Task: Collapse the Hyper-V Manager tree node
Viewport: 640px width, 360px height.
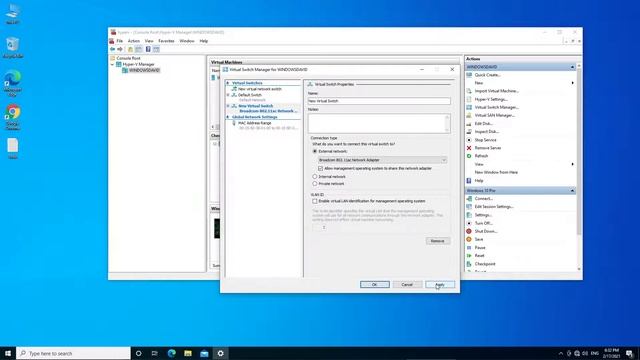Action: coord(113,64)
